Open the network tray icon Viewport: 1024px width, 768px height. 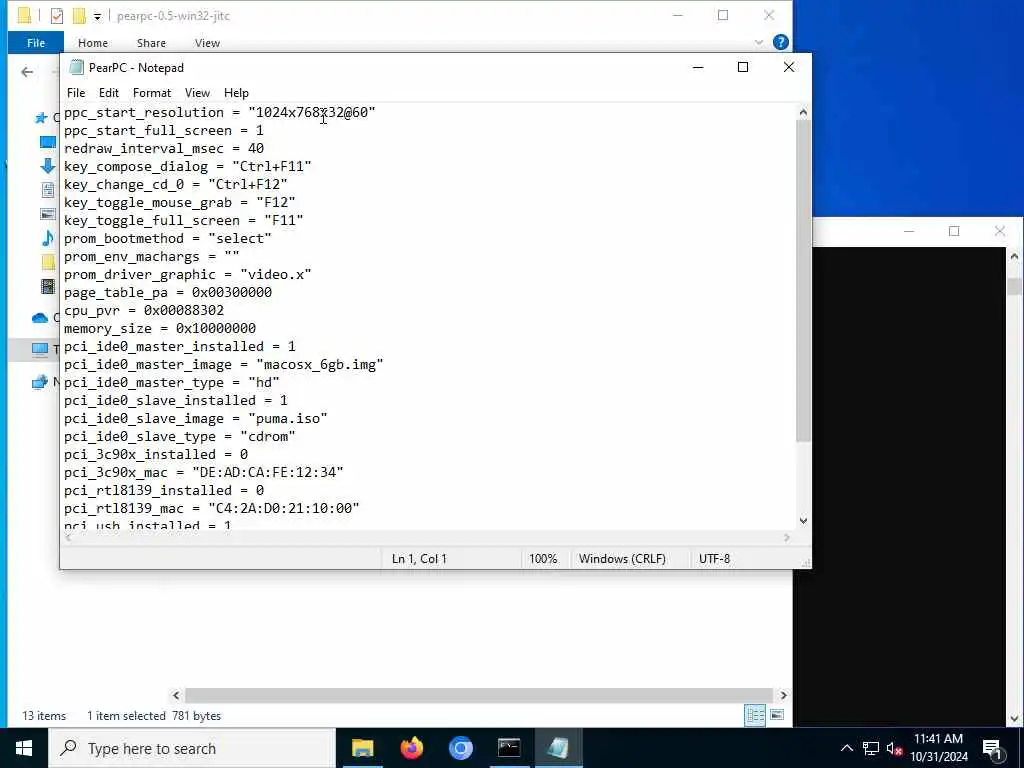[871, 748]
